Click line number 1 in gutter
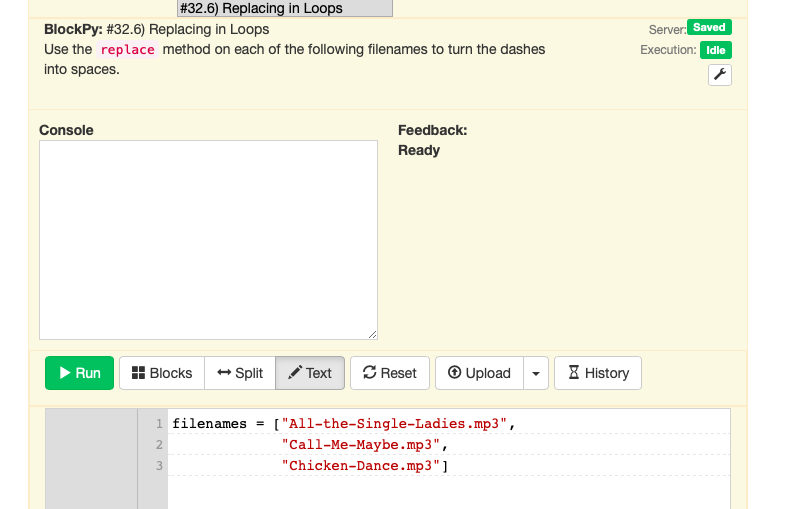This screenshot has height=509, width=804. 159,424
